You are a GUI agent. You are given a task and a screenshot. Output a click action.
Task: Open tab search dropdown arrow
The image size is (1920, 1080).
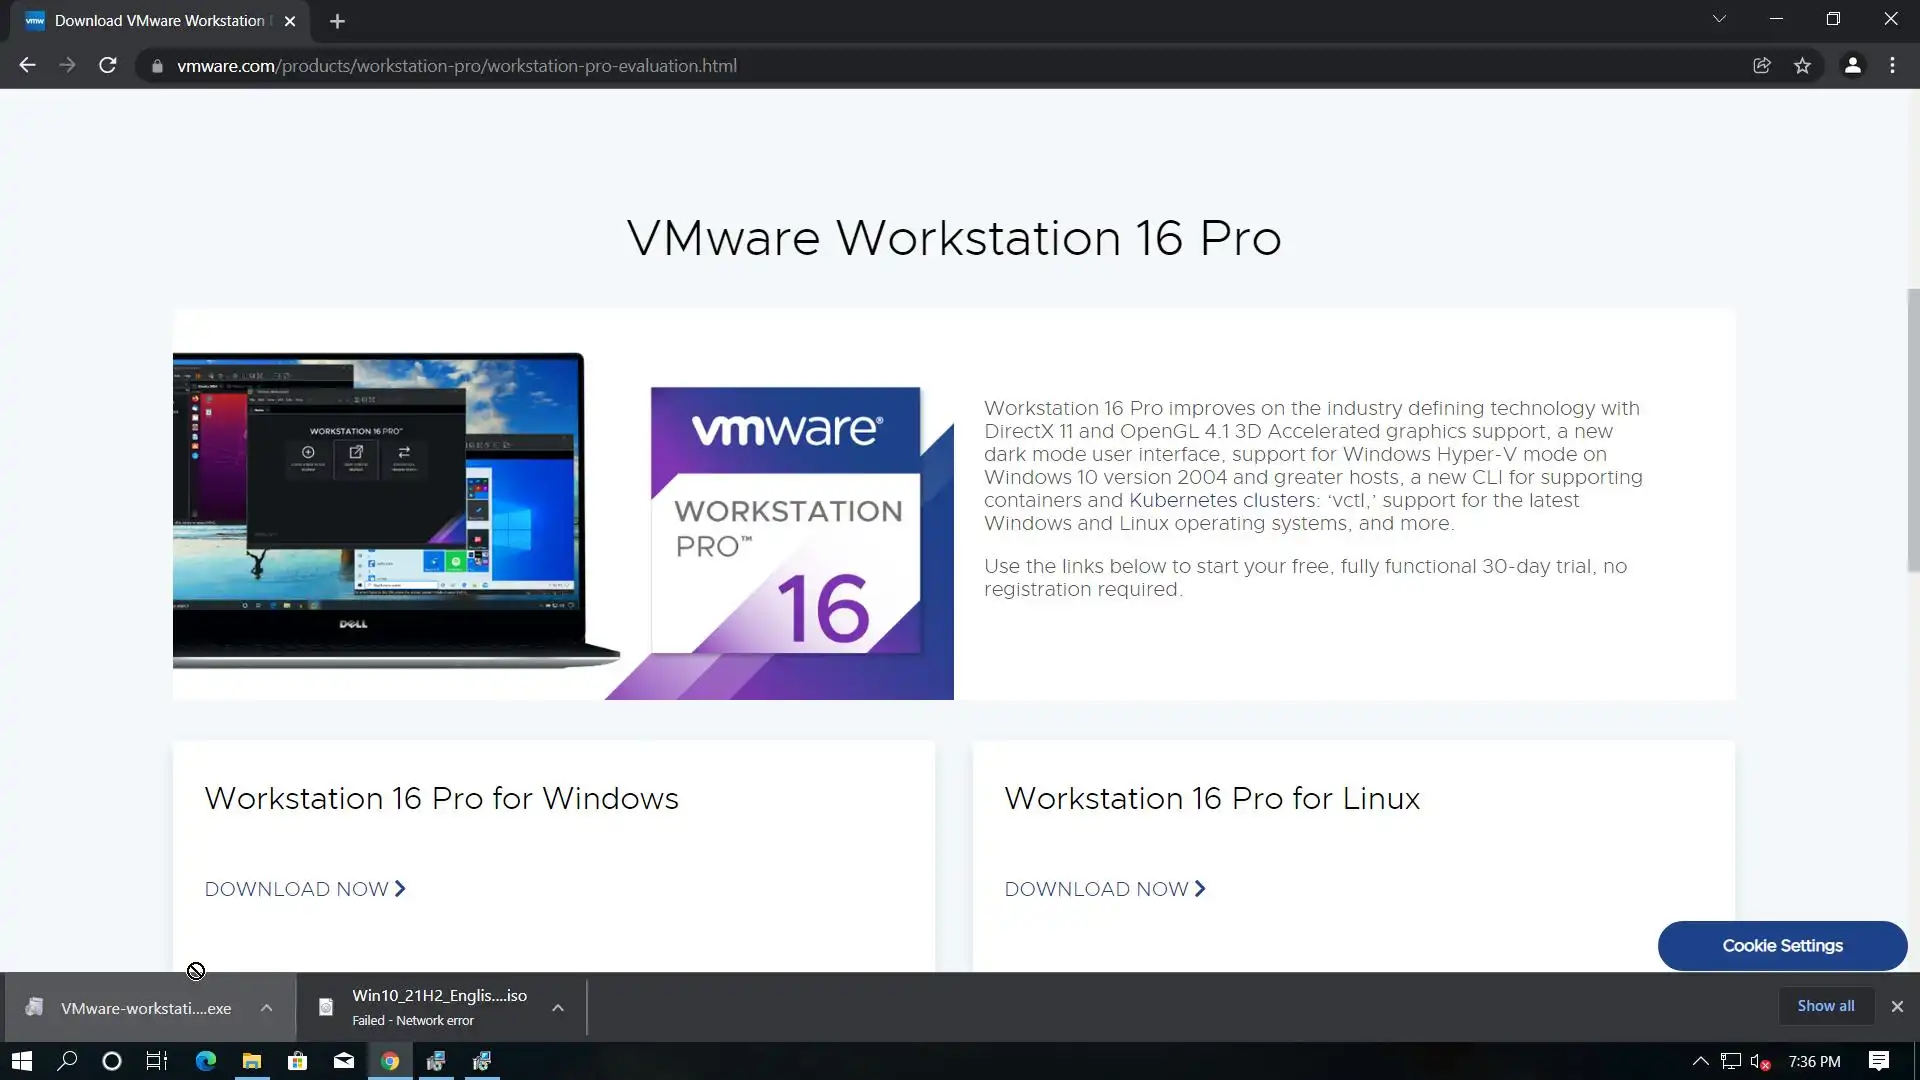click(1719, 19)
